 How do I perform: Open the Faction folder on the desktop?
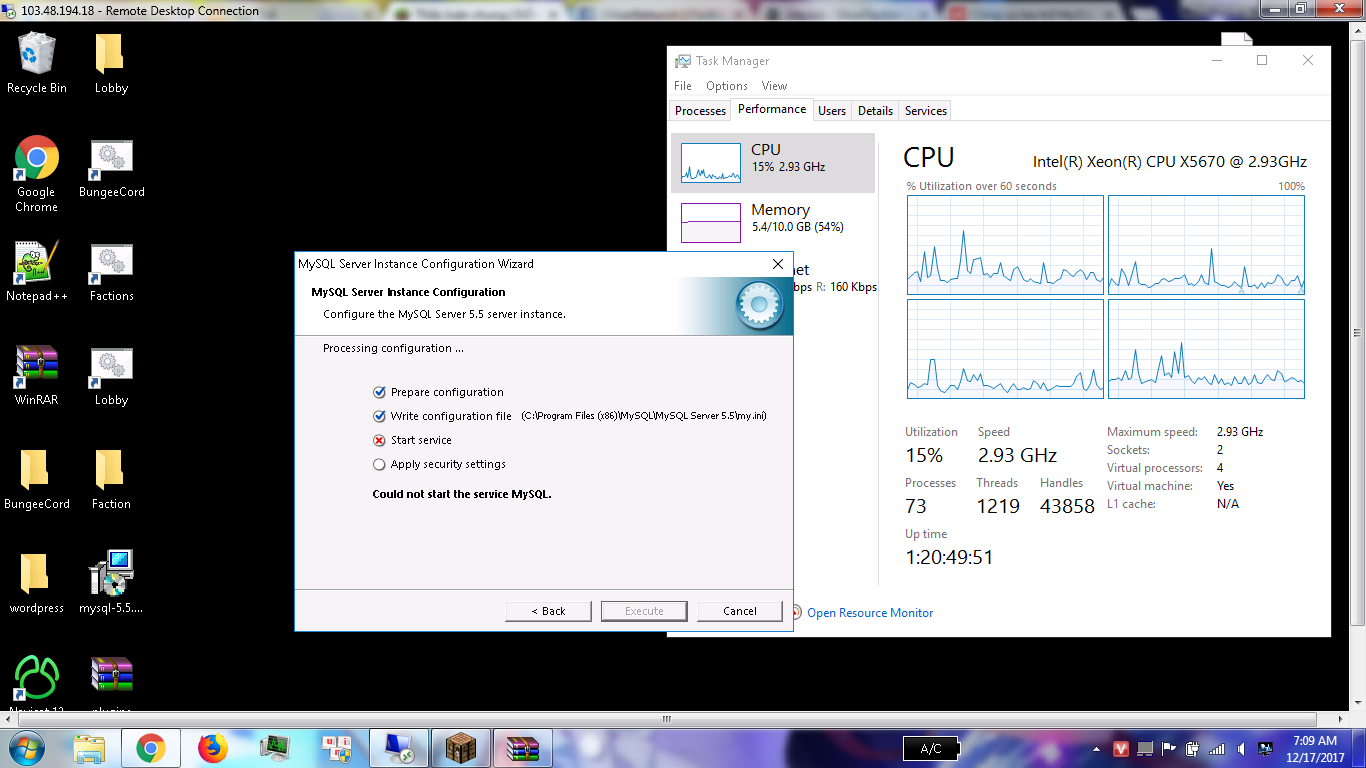(x=111, y=479)
